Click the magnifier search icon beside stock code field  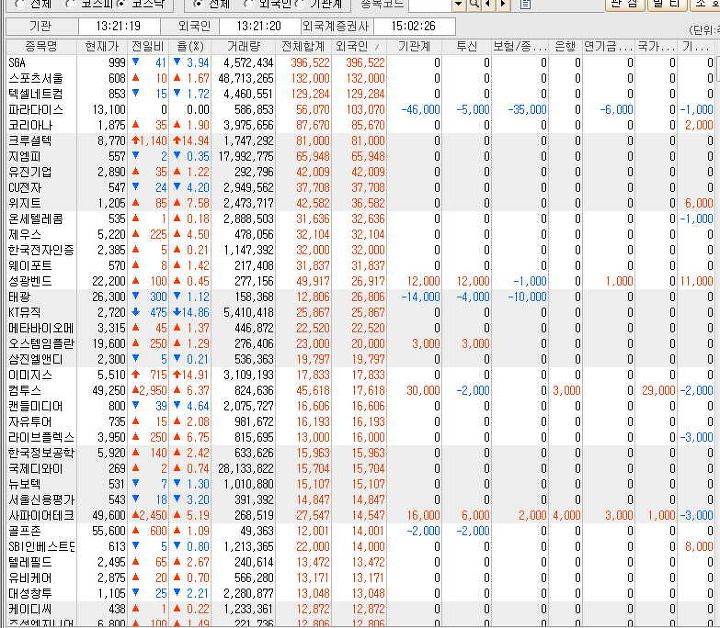coord(474,4)
